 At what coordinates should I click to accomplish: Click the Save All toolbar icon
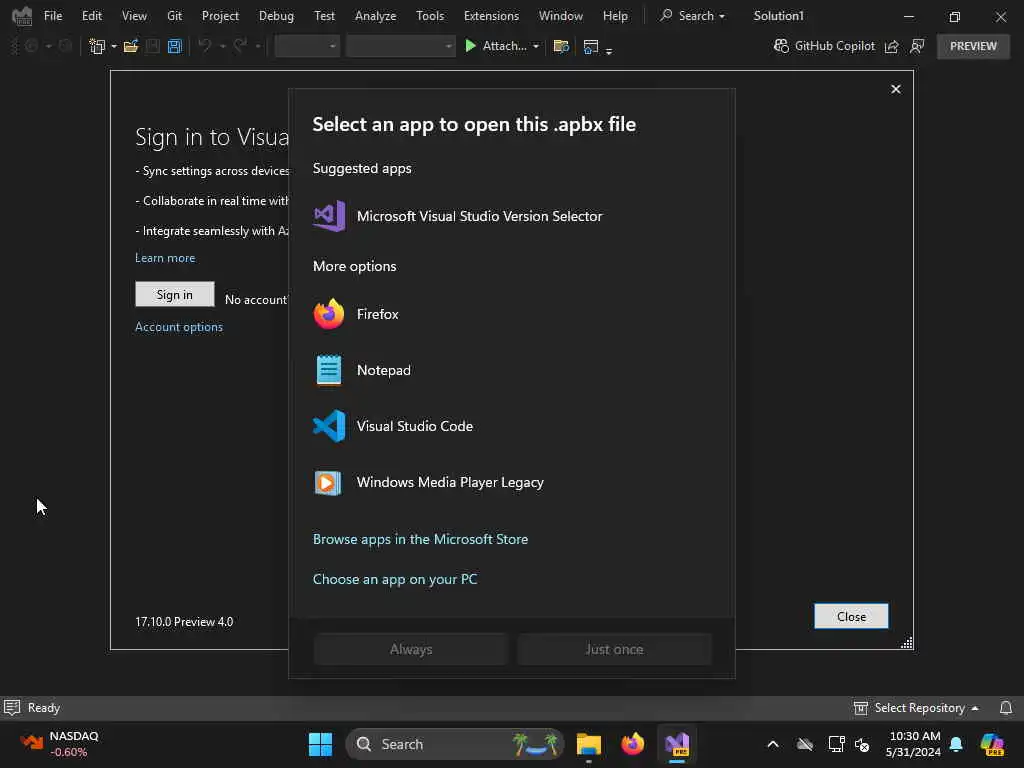[x=174, y=46]
